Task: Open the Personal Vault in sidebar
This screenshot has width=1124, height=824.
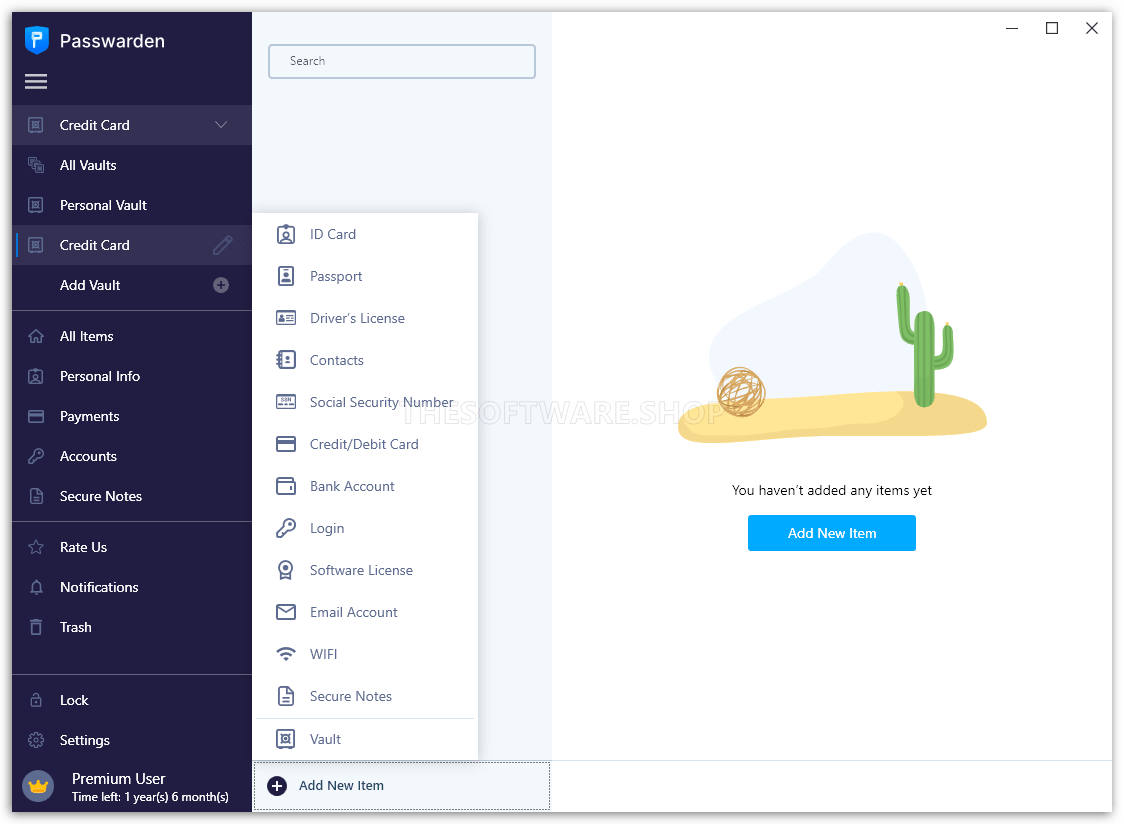Action: click(x=103, y=205)
